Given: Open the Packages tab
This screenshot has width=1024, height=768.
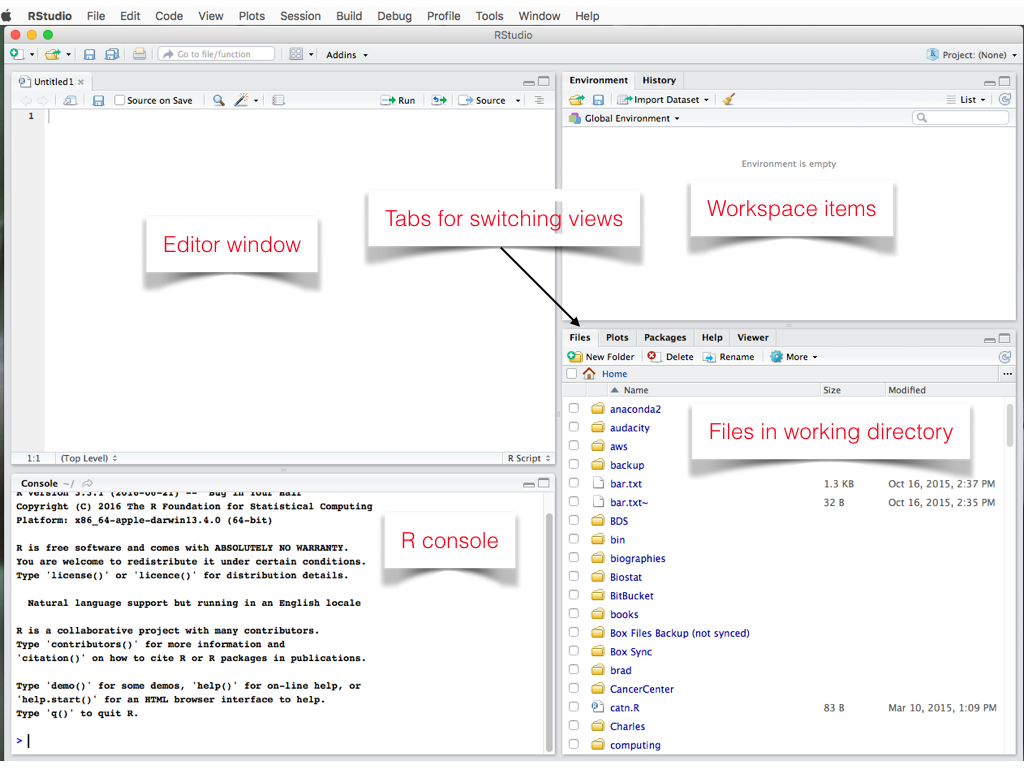Looking at the screenshot, I should click(x=665, y=338).
